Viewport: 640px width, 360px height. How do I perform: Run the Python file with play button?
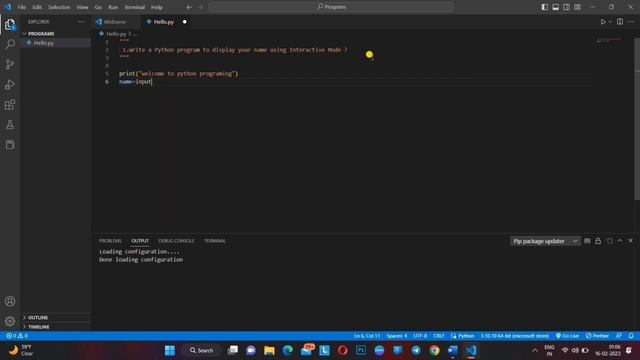(602, 22)
